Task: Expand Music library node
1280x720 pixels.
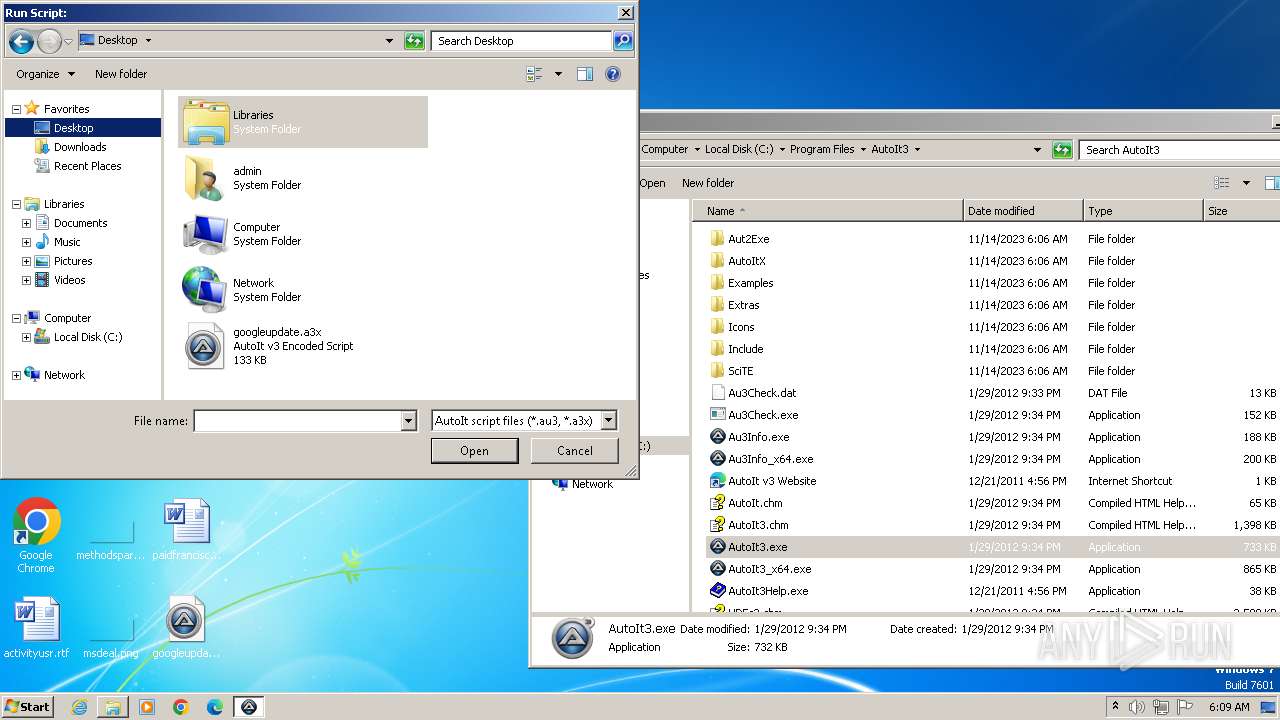Action: tap(26, 242)
